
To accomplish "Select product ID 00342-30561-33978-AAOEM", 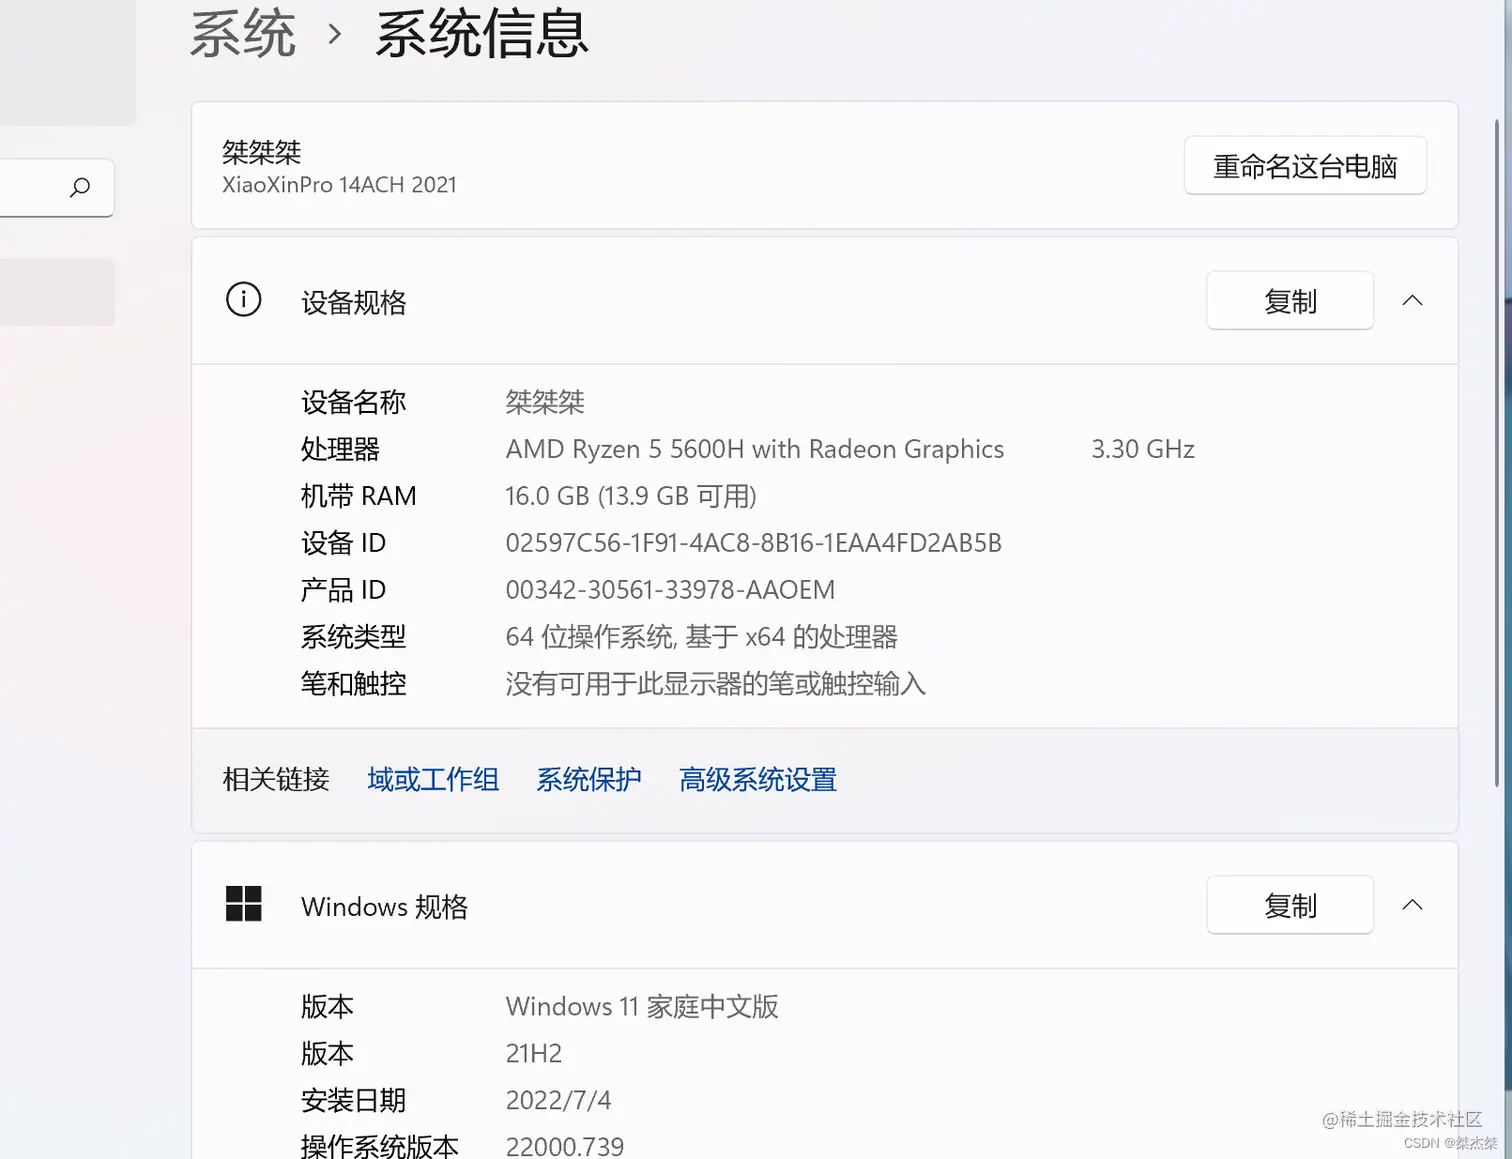I will click(670, 590).
